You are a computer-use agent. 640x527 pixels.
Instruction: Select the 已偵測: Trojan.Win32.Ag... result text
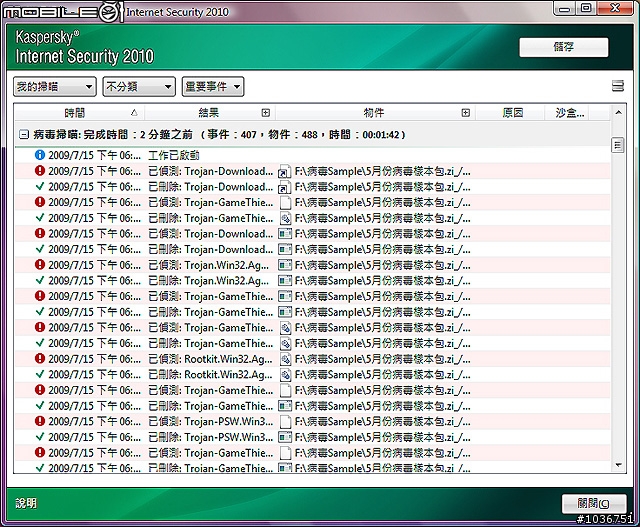209,265
